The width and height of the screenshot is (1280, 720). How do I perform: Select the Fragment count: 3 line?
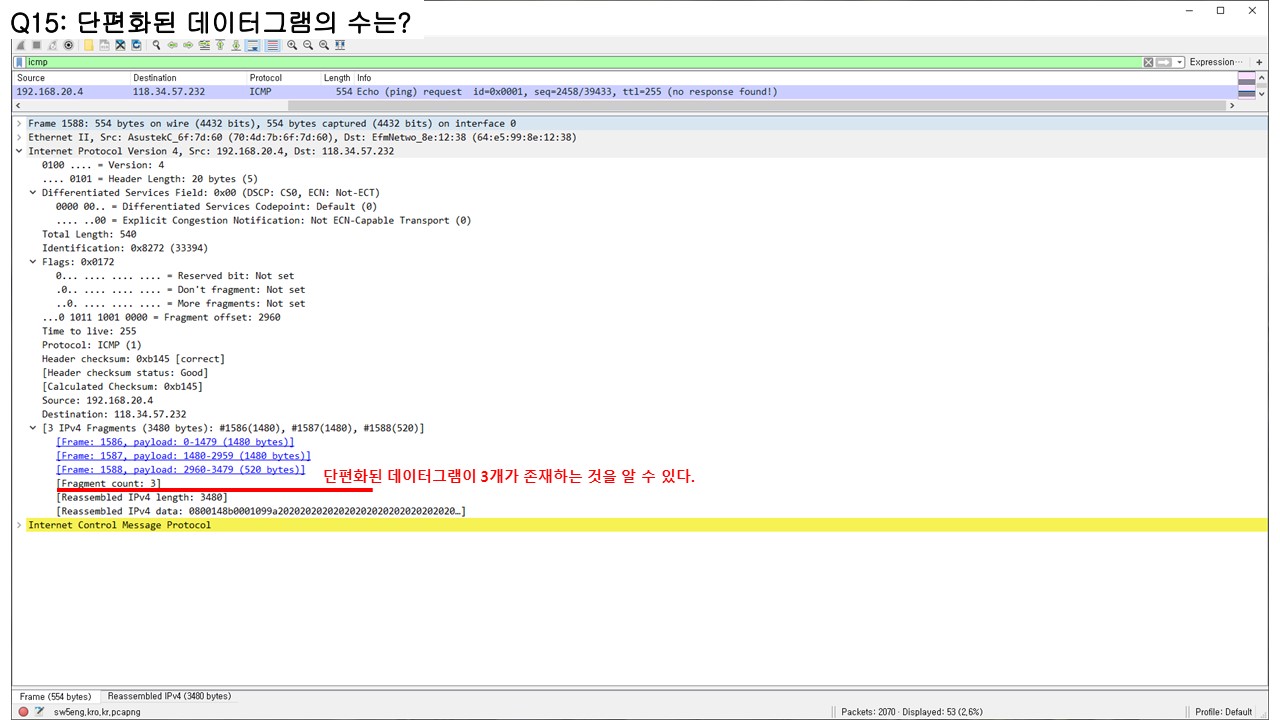pyautogui.click(x=109, y=484)
